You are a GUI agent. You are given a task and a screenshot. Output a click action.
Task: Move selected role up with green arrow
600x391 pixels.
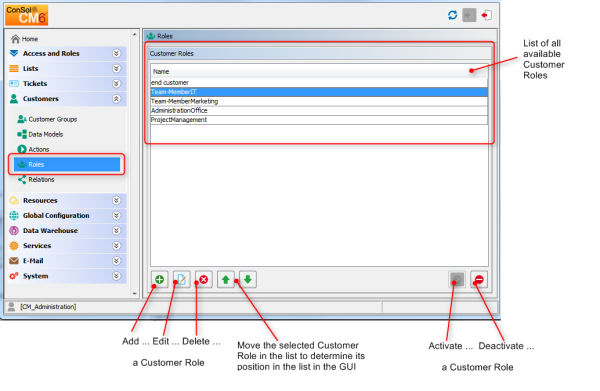point(226,280)
